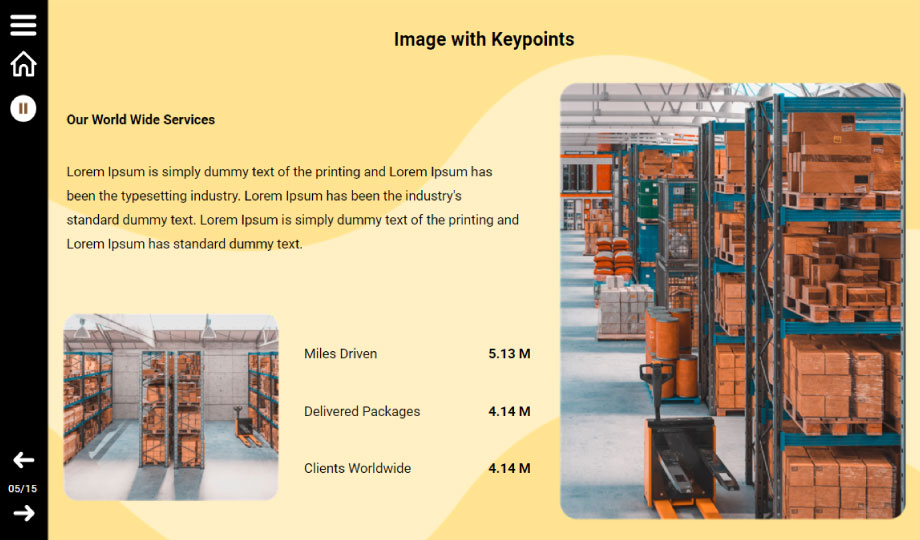Pause the course playback
Image resolution: width=920 pixels, height=540 pixels.
tap(23, 108)
